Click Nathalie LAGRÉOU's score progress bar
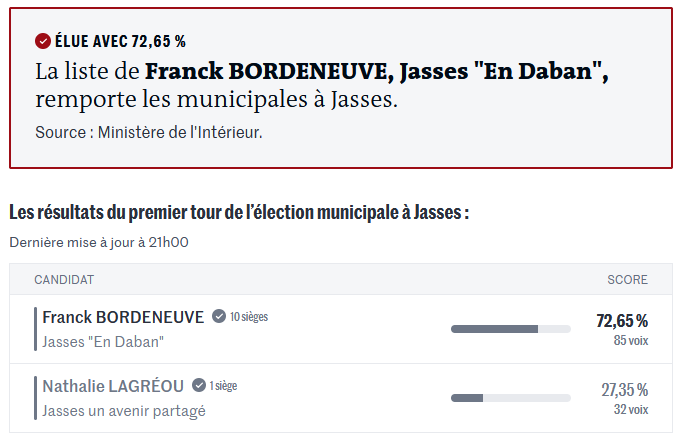682x439 pixels. (x=510, y=397)
